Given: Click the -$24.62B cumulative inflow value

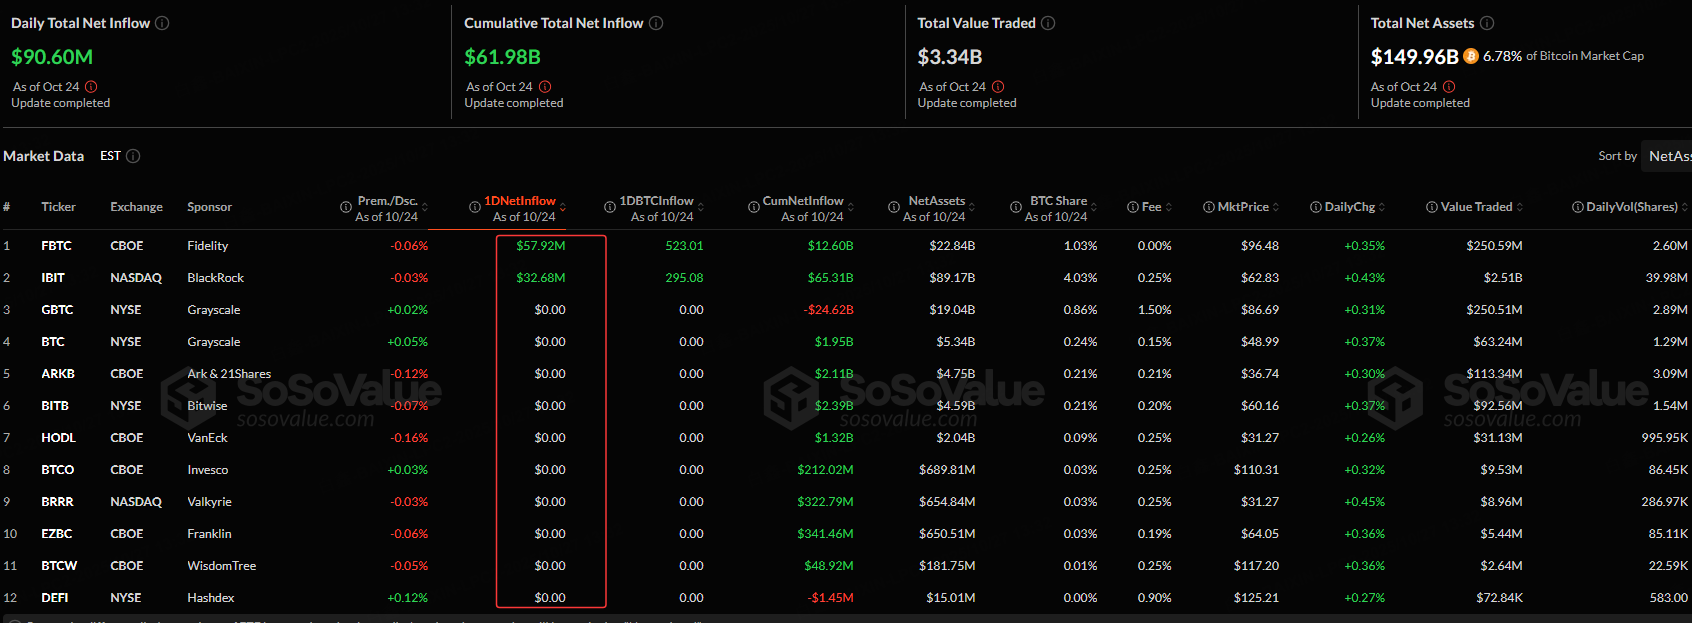Looking at the screenshot, I should tap(828, 310).
